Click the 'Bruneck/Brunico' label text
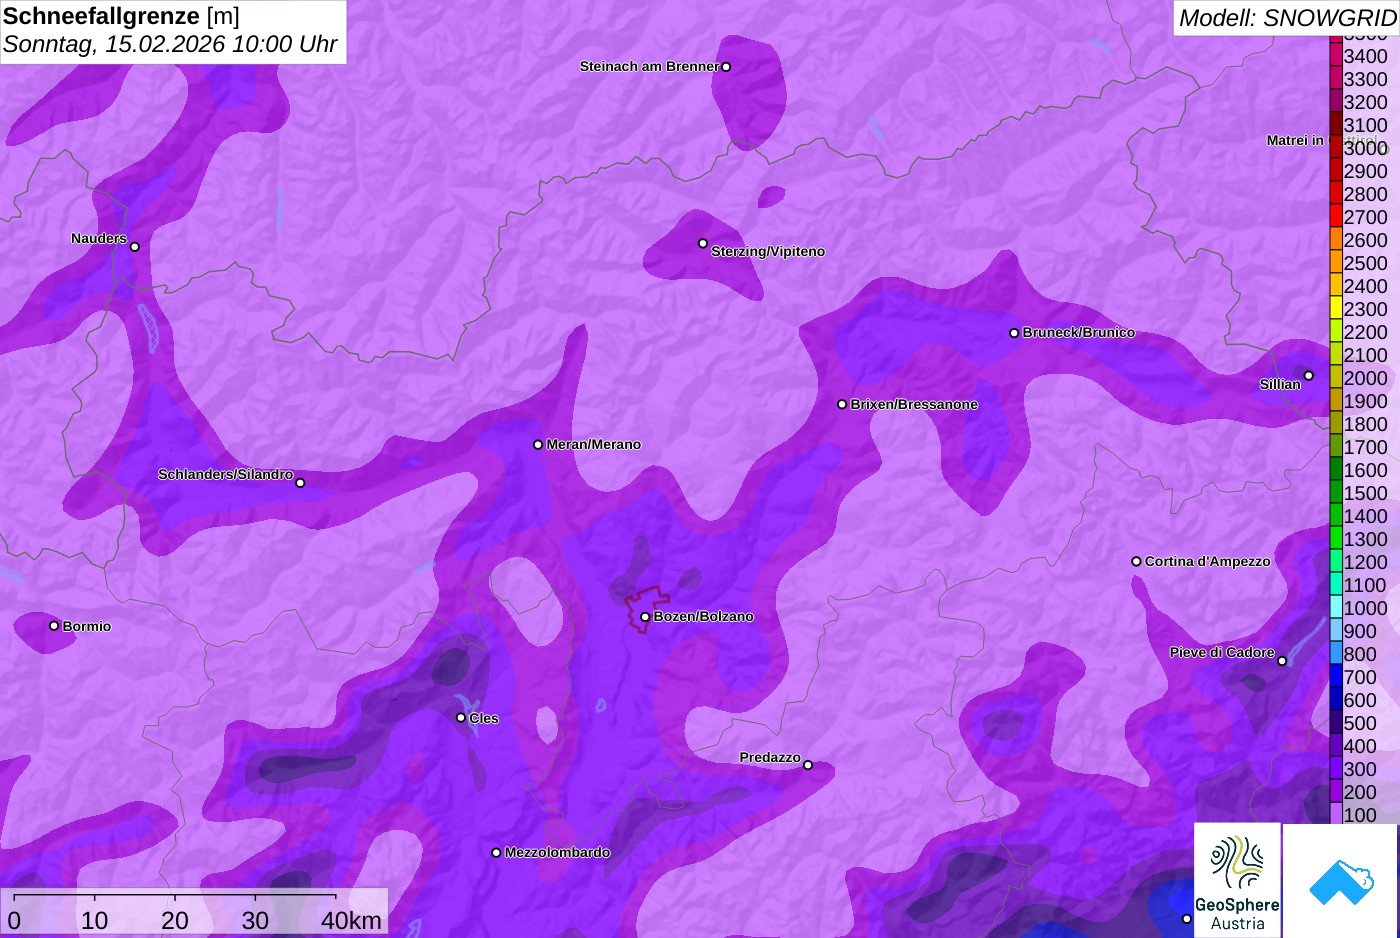The height and width of the screenshot is (938, 1400). [x=1079, y=333]
